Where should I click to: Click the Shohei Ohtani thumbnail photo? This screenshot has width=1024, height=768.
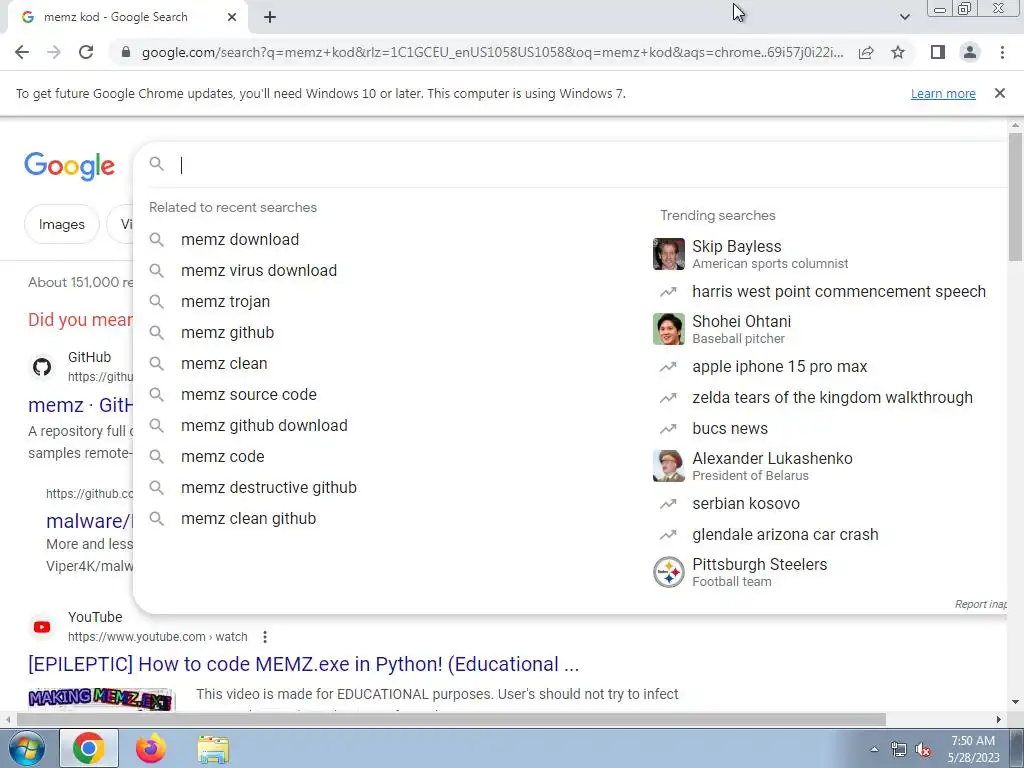pyautogui.click(x=669, y=329)
